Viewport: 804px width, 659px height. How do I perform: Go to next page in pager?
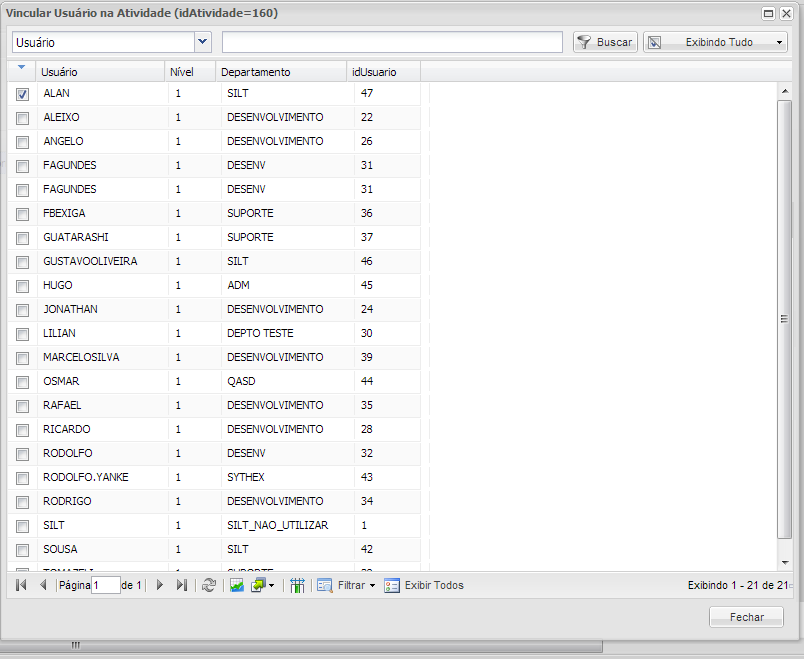tap(159, 585)
